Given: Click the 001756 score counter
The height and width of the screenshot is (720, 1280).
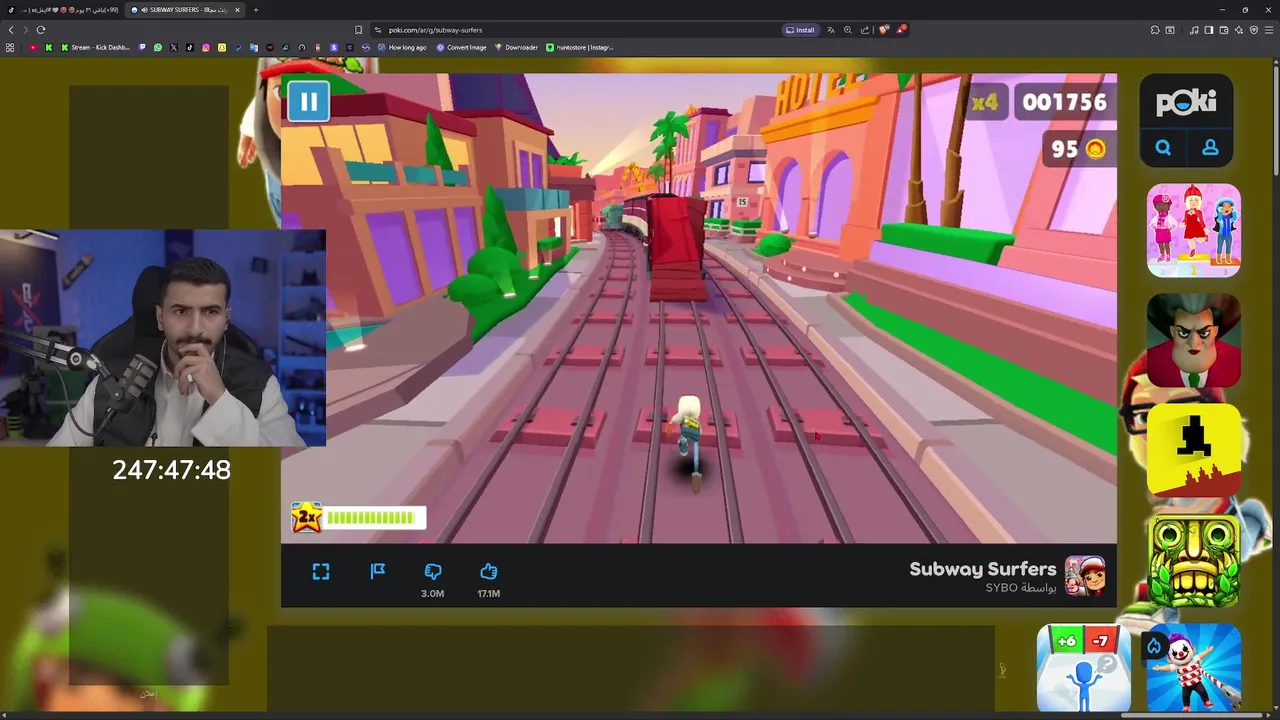Looking at the screenshot, I should tap(1064, 102).
